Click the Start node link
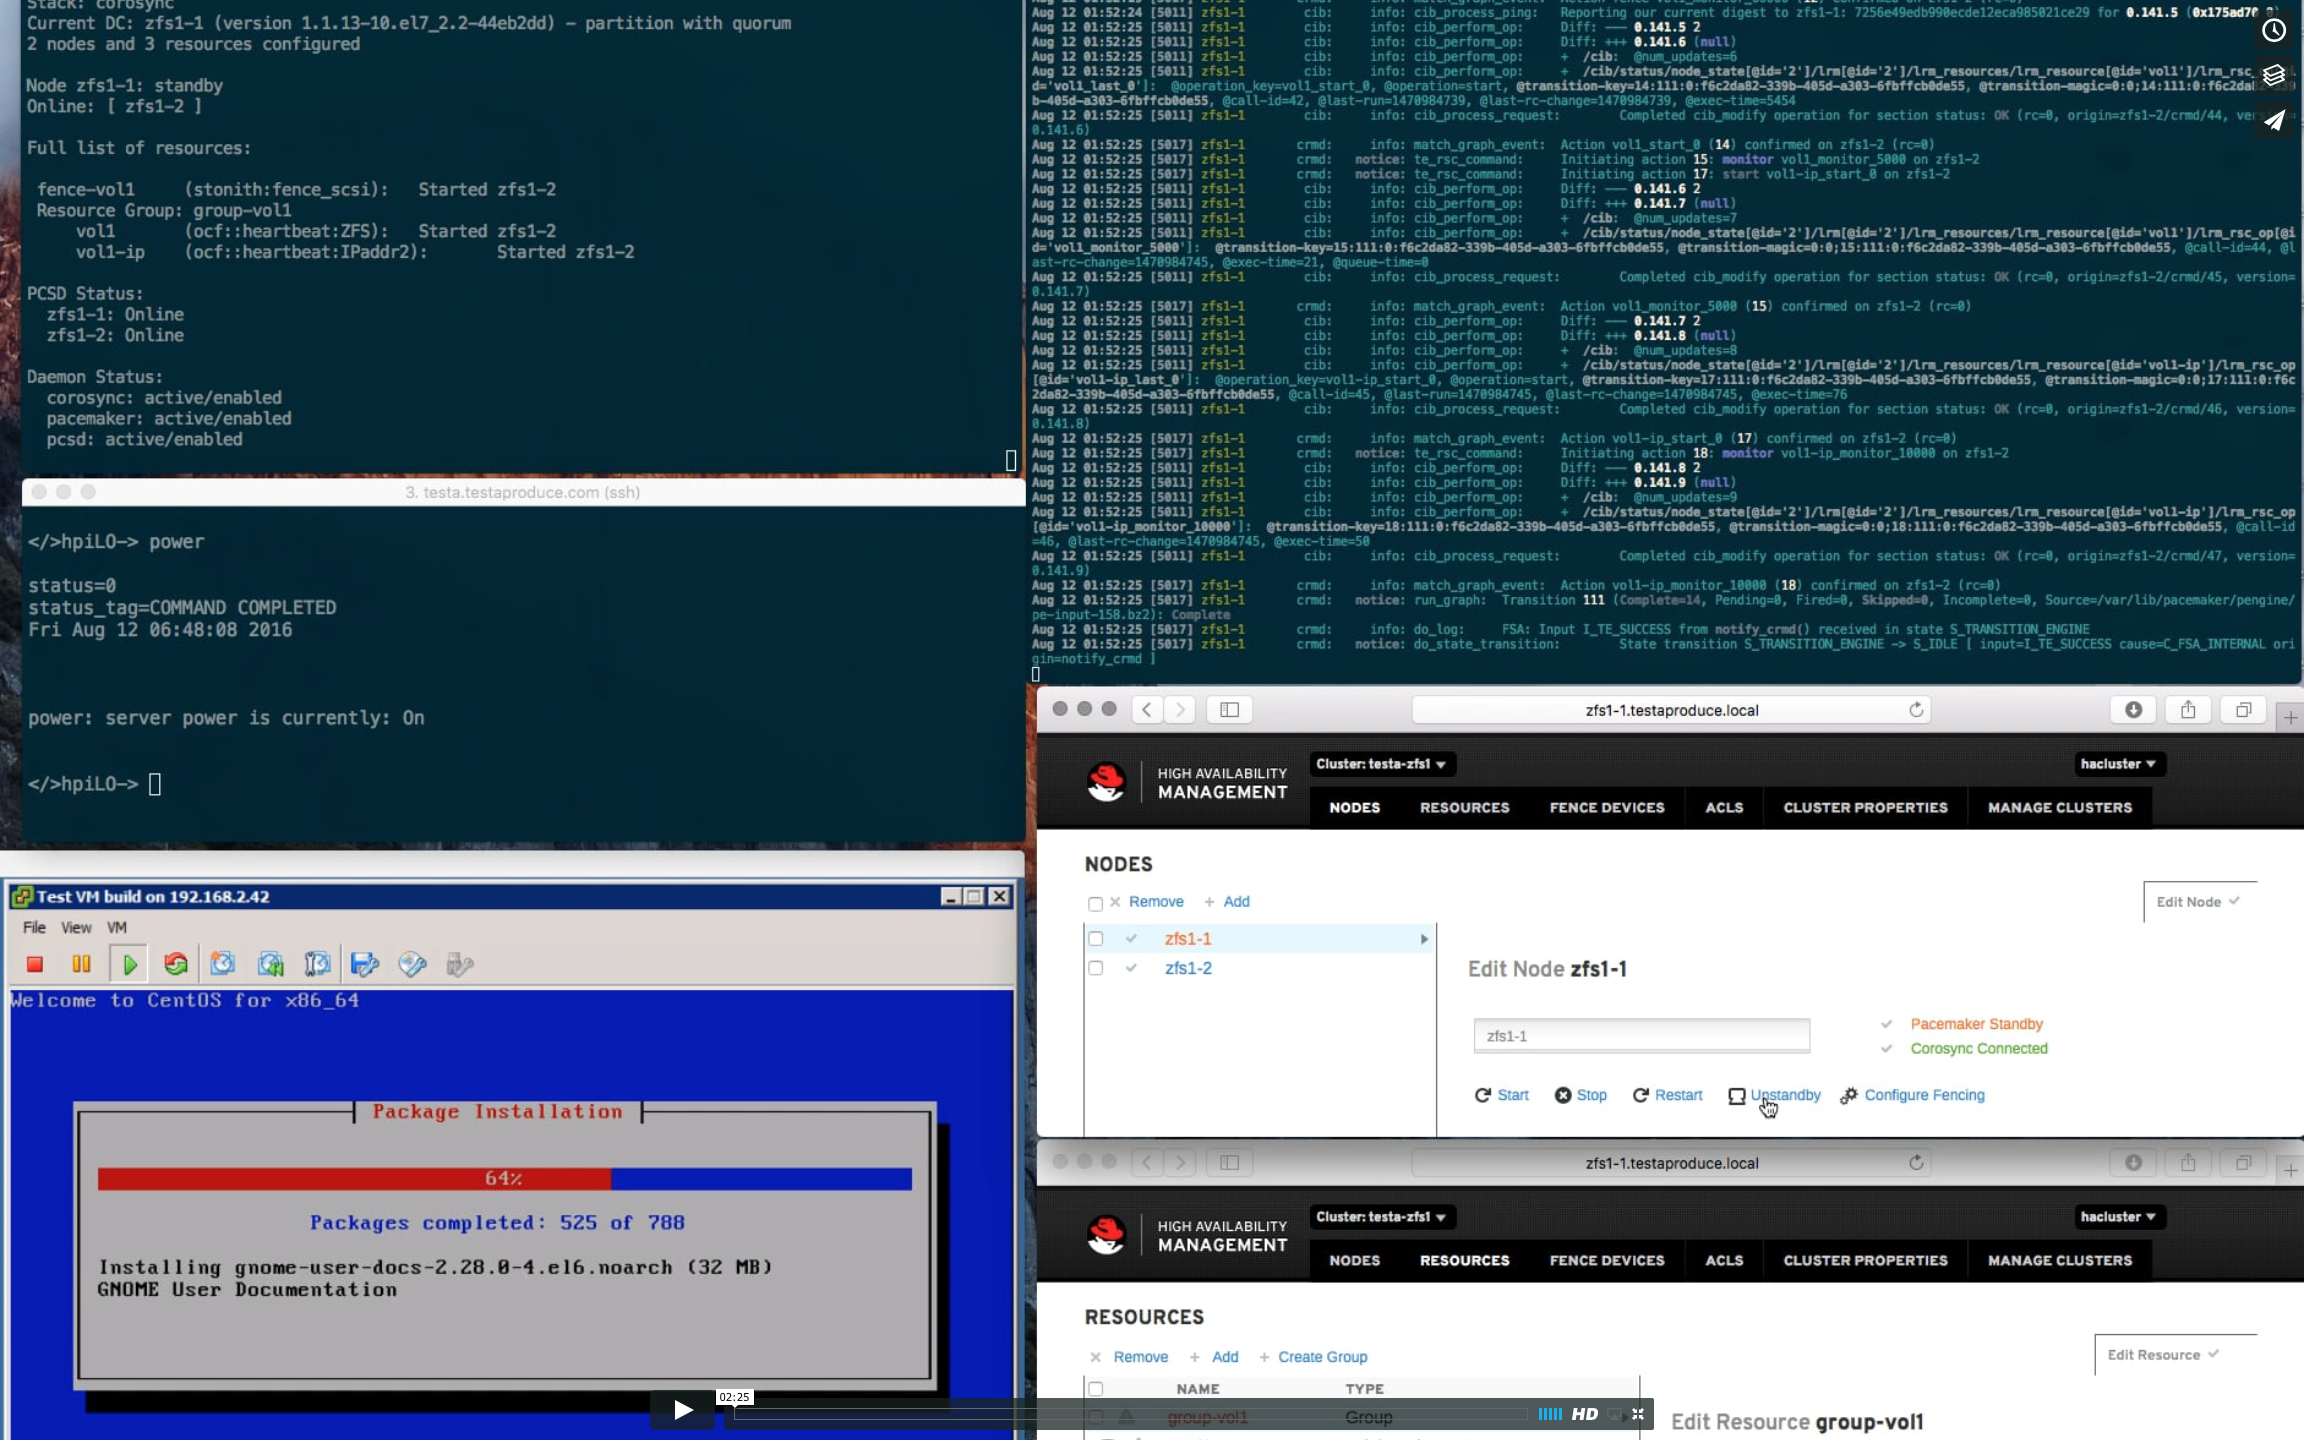Screen dimensions: 2304x1440 coord(1502,1095)
